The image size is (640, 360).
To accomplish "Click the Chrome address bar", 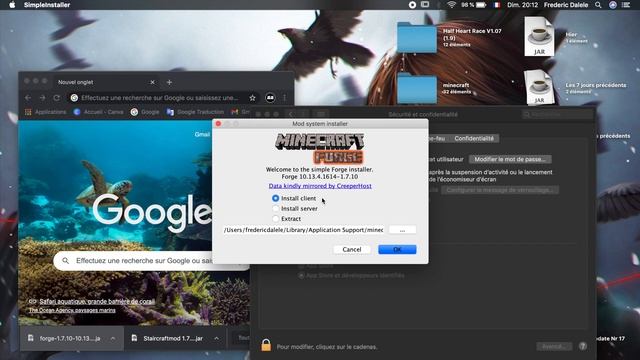I will point(159,98).
